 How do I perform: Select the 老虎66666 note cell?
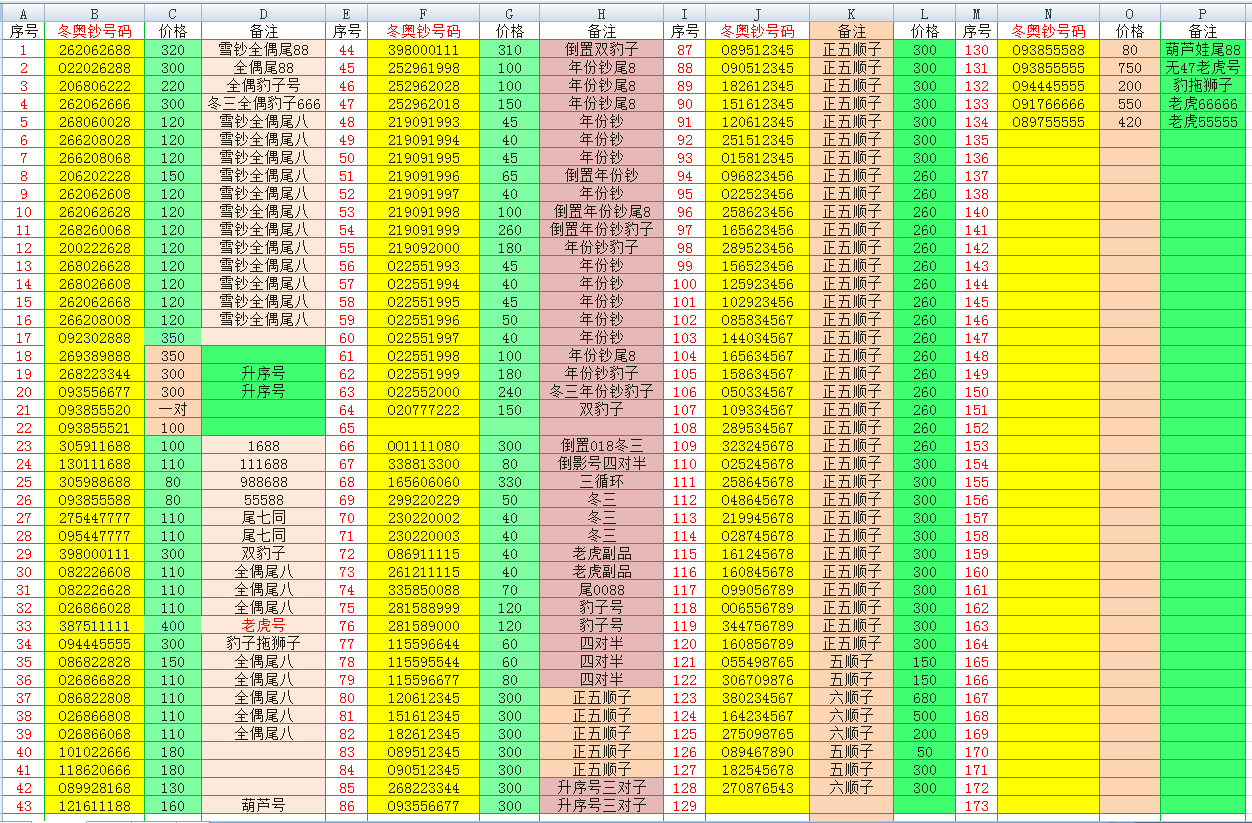tap(1203, 104)
